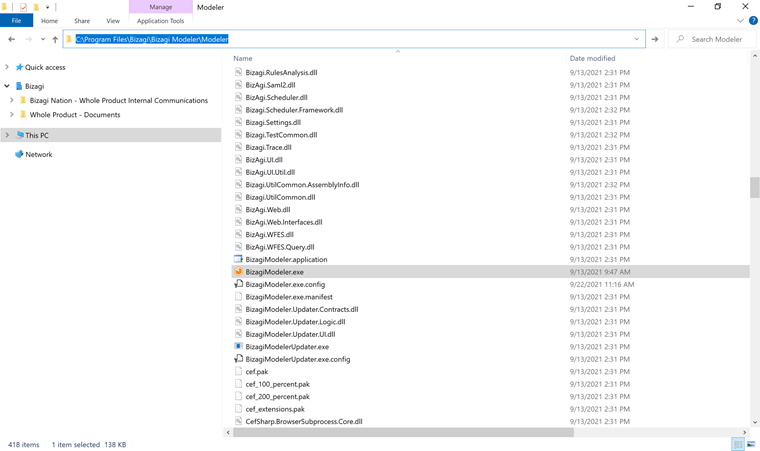Select the file BizAgi.Scheduler.dll
The width and height of the screenshot is (760, 451).
tap(276, 97)
